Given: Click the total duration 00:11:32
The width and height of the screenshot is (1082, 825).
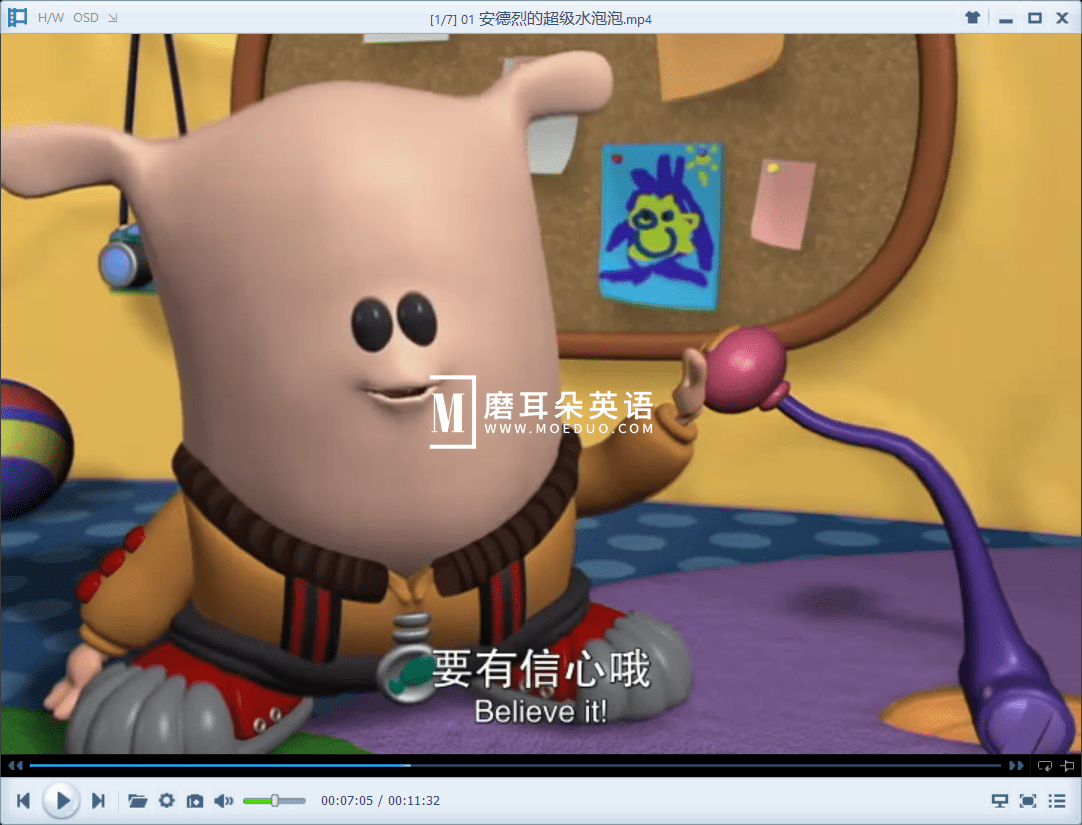Looking at the screenshot, I should 414,801.
